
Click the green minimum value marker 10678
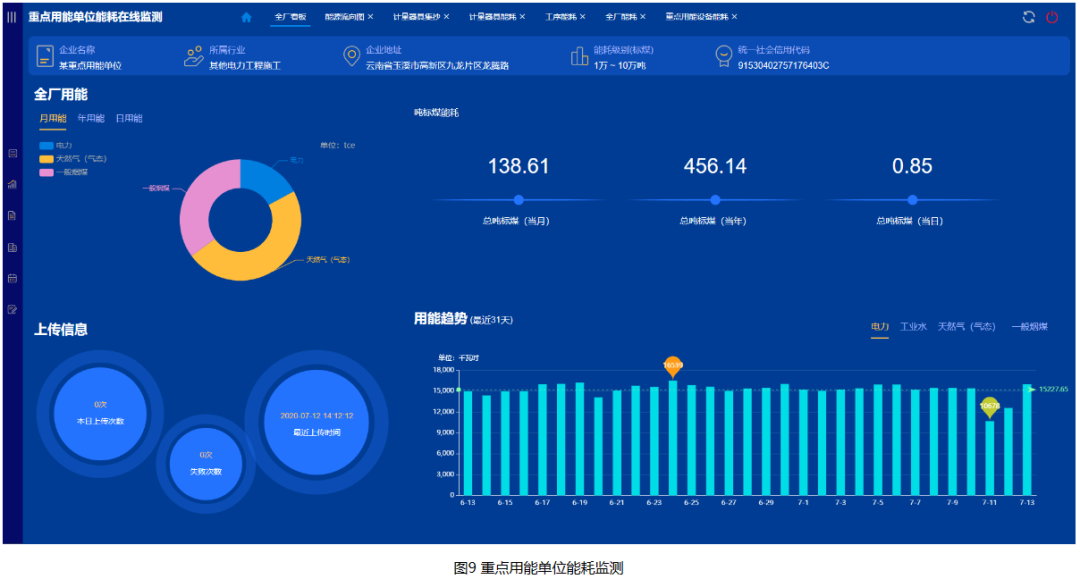tap(990, 407)
